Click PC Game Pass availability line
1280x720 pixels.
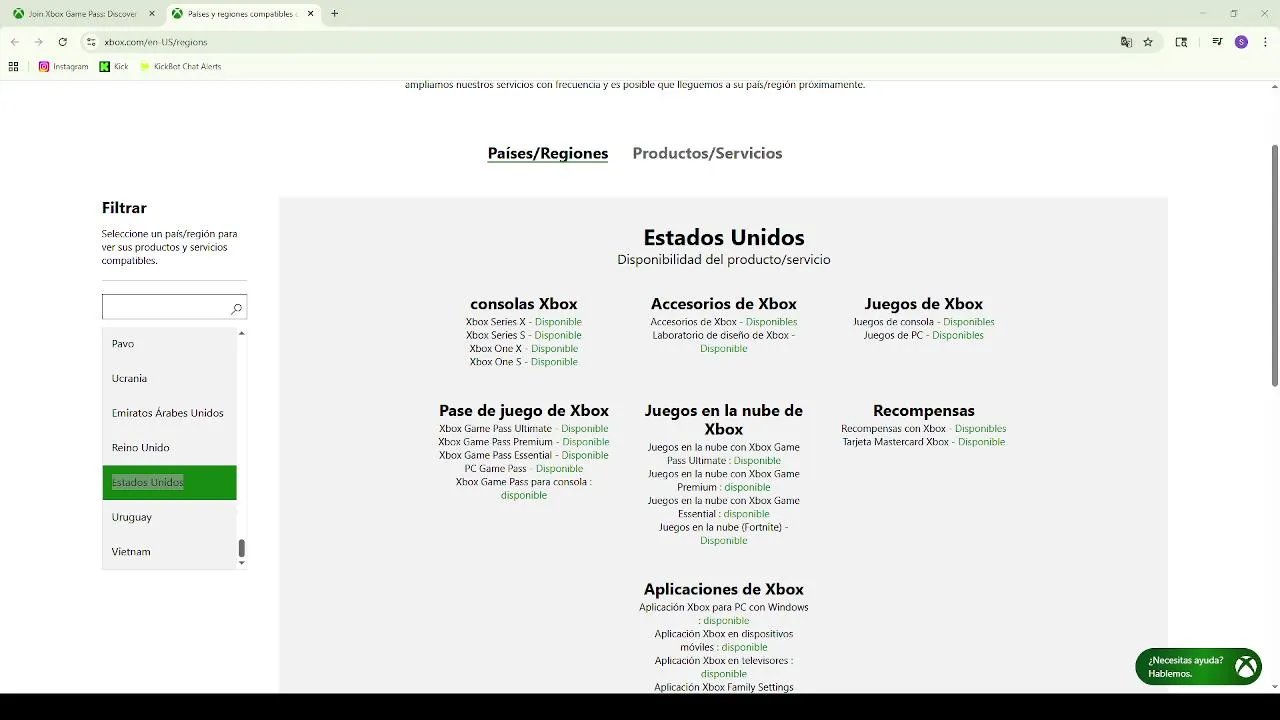pos(524,469)
